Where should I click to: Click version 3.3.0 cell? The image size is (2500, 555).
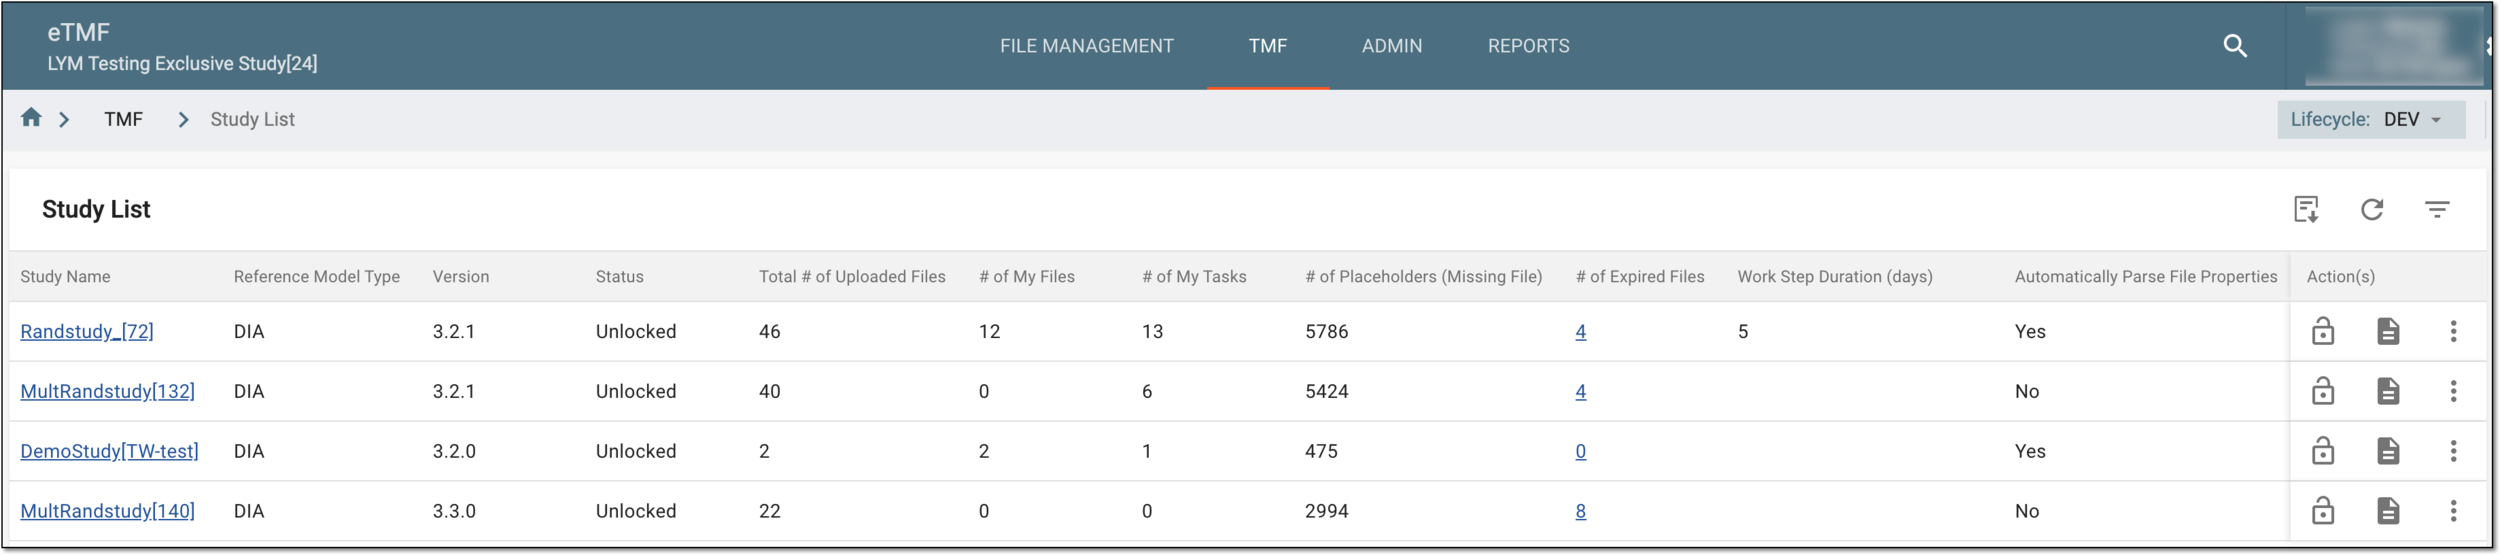[453, 512]
